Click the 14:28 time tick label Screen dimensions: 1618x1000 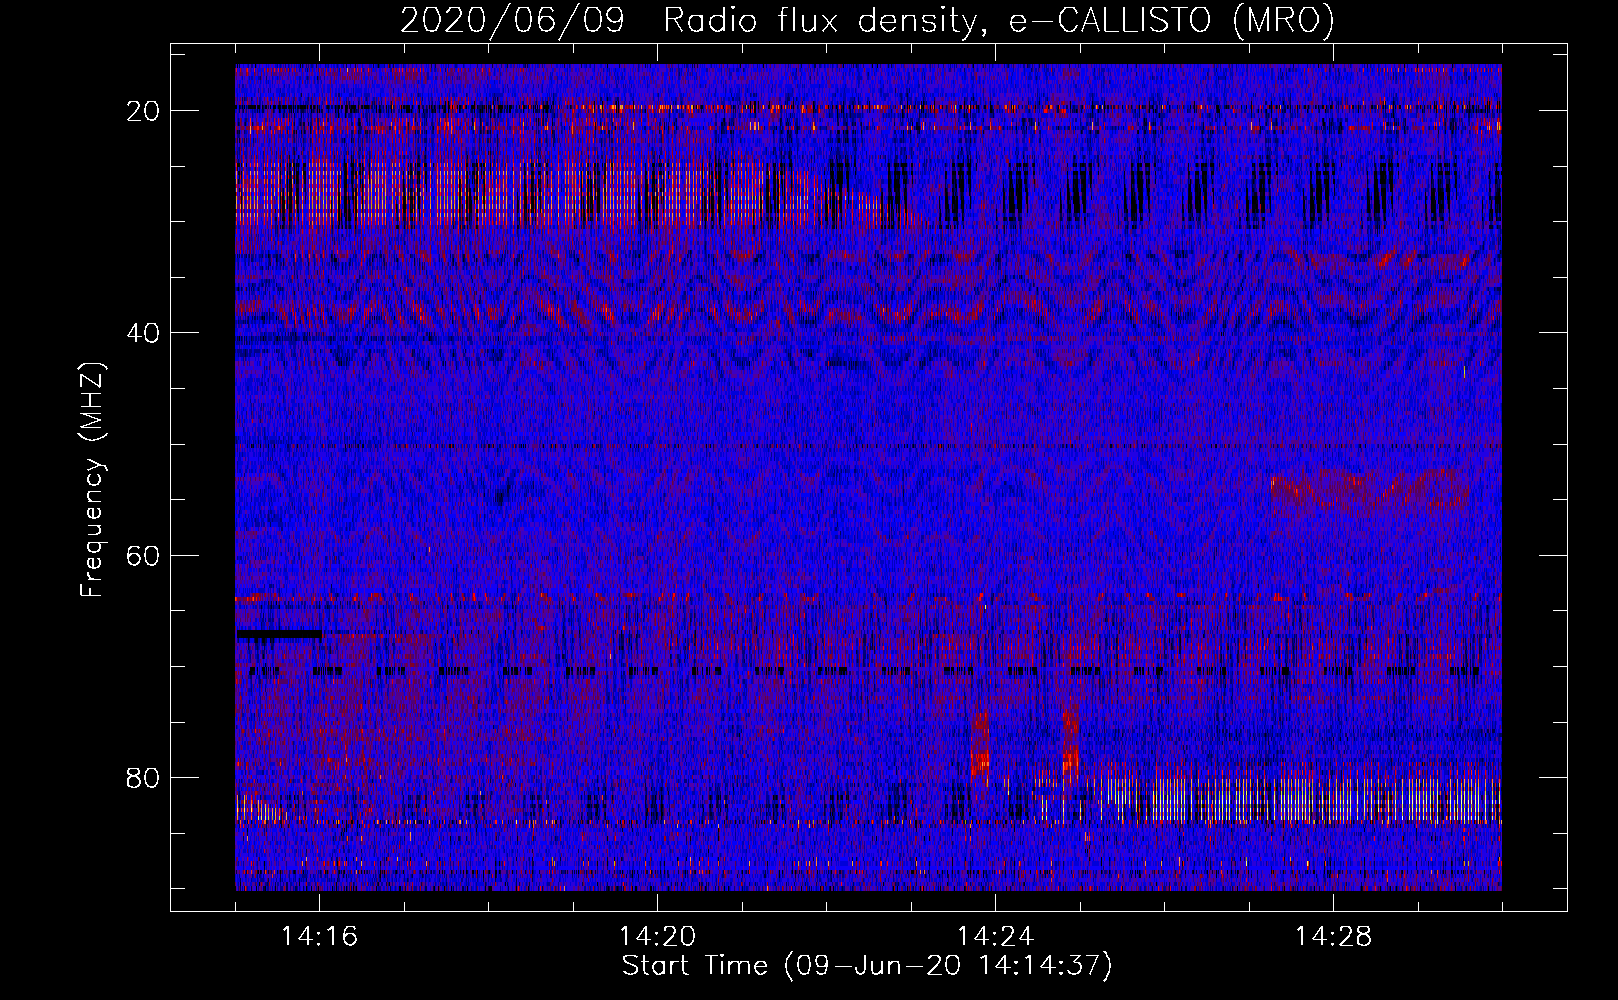pyautogui.click(x=1334, y=937)
